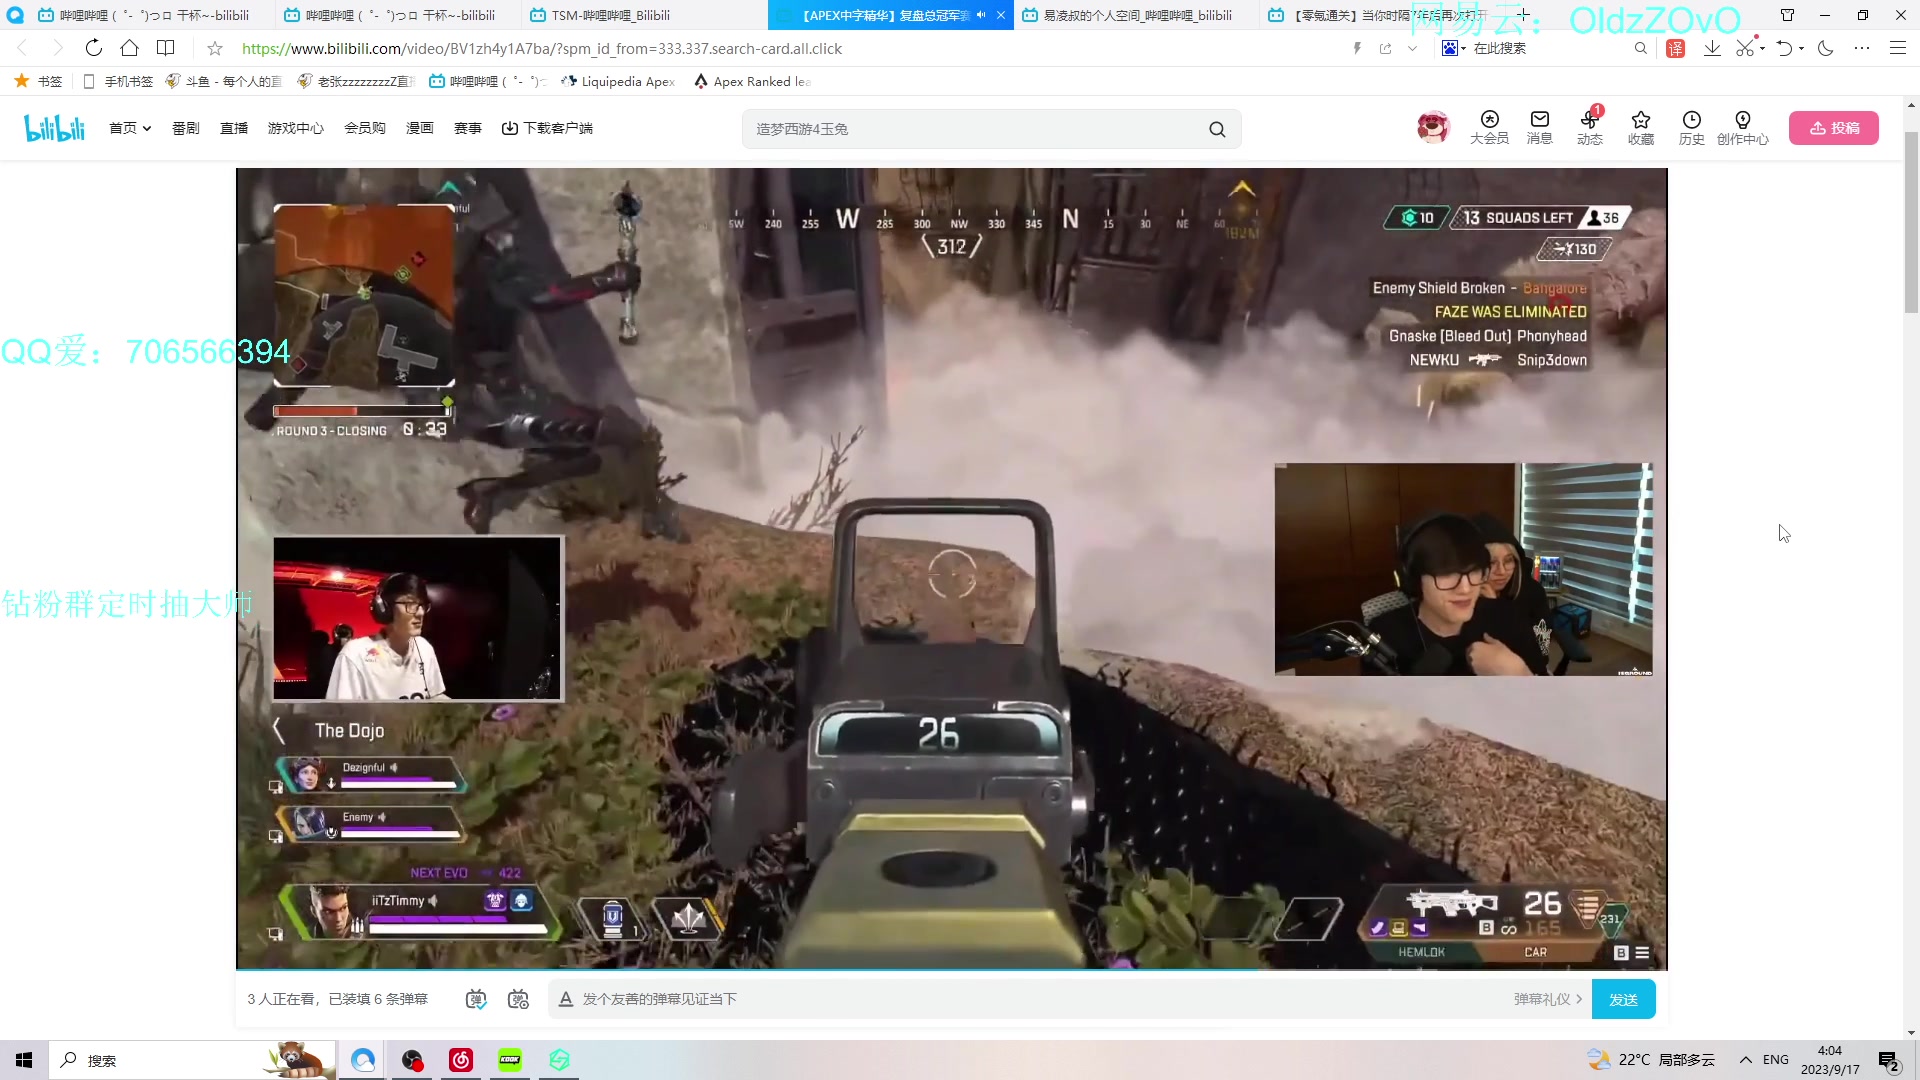Open 会员购 shop page
Screen dimensions: 1920x1080
(365, 128)
